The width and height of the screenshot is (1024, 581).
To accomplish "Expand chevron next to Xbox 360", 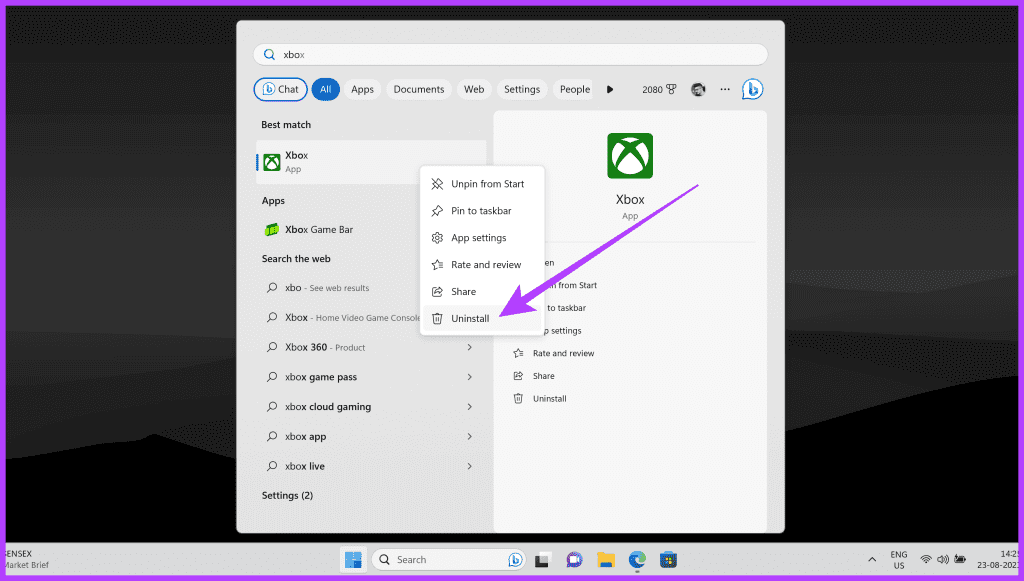I will coord(470,347).
